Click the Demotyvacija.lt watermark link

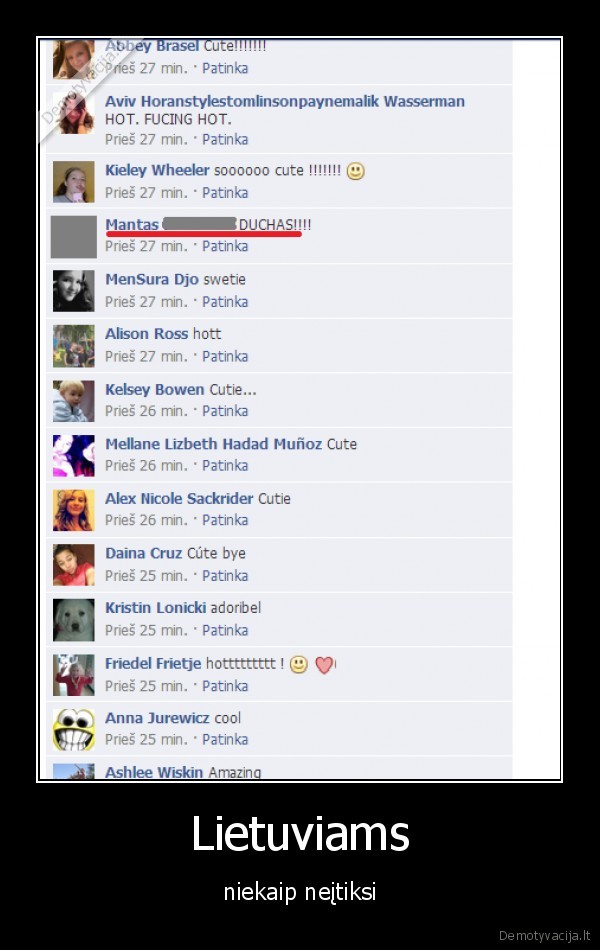(544, 935)
